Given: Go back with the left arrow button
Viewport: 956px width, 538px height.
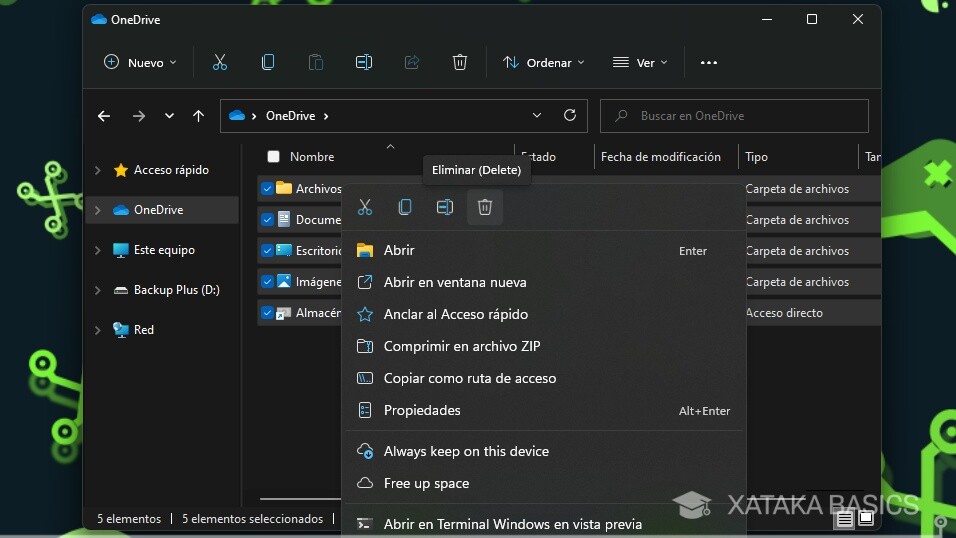Looking at the screenshot, I should point(104,116).
